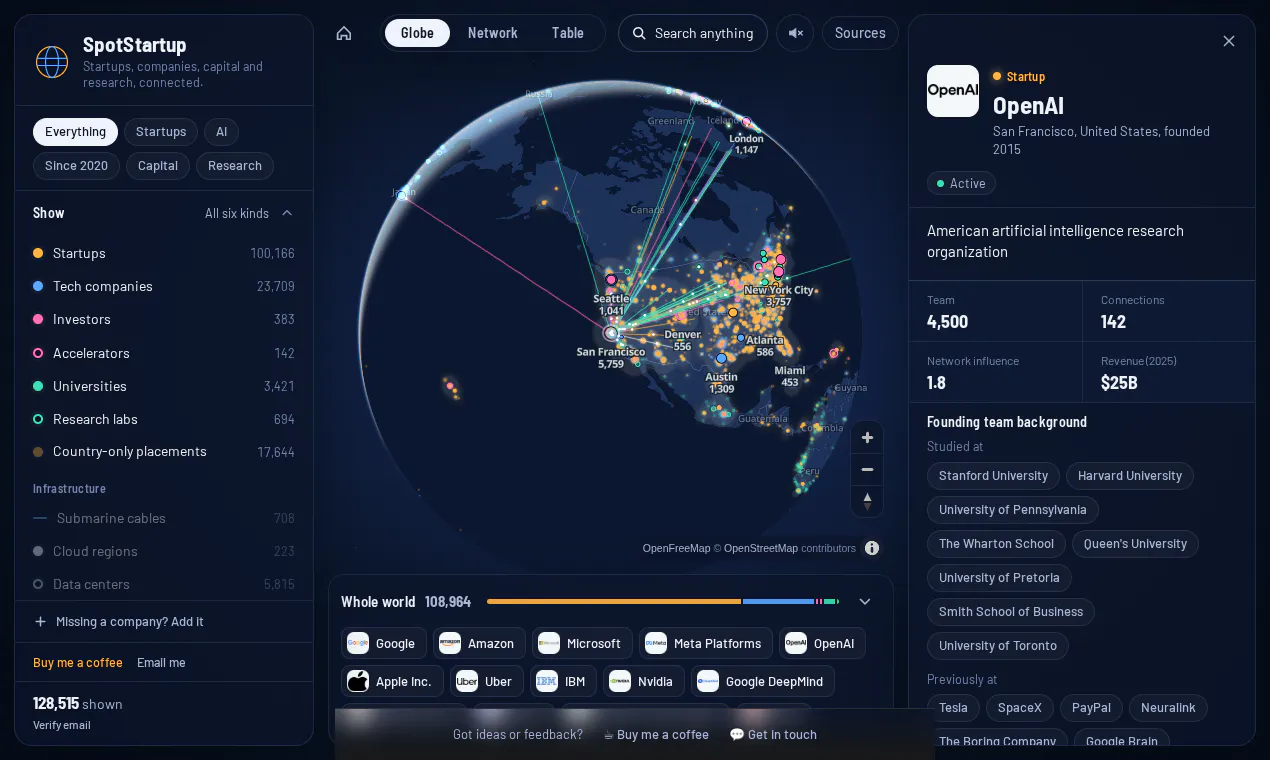Select the Nvidia company chip
Viewport: 1270px width, 760px height.
coord(644,682)
